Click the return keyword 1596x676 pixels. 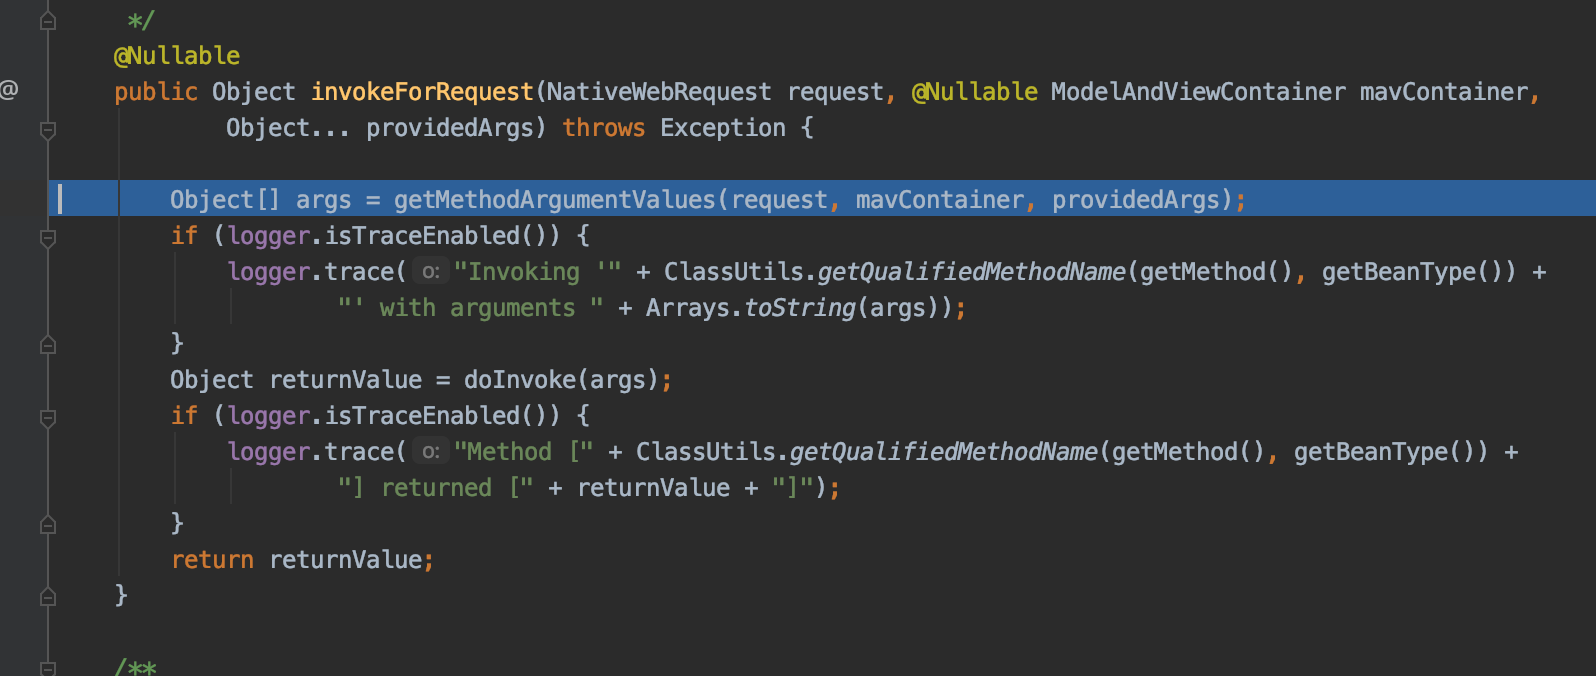pyautogui.click(x=212, y=560)
